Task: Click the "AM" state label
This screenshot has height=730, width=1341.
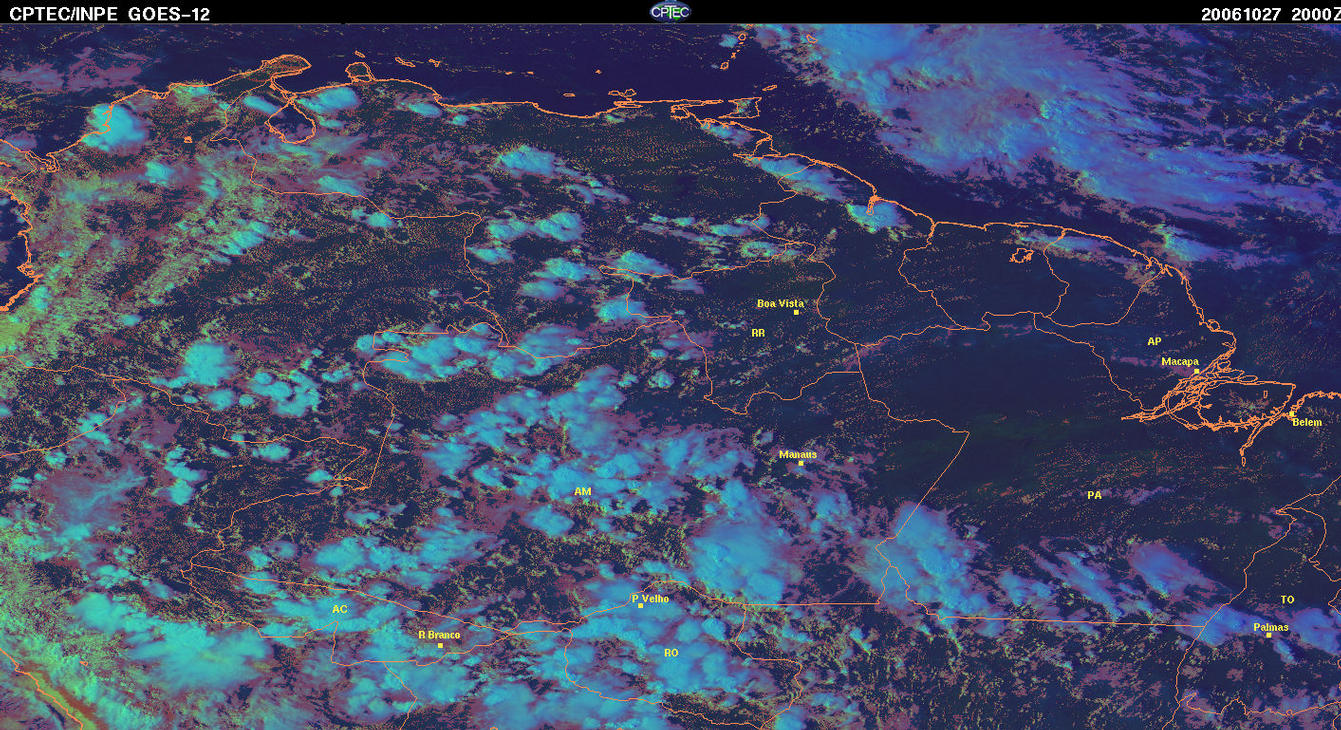Action: [583, 491]
